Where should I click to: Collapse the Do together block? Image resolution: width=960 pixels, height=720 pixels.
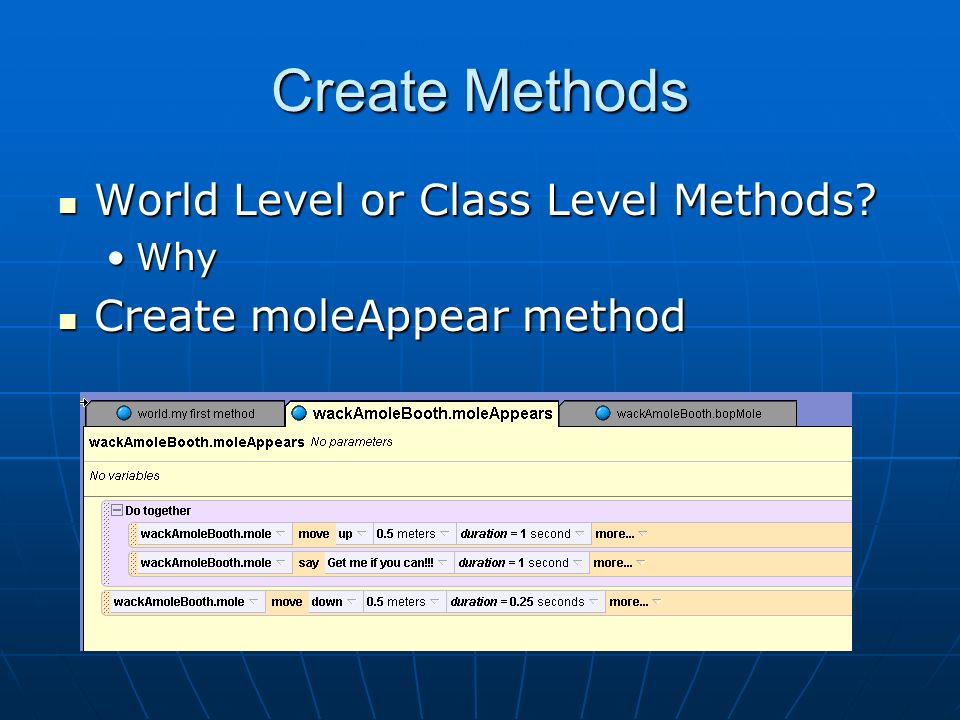coord(117,510)
